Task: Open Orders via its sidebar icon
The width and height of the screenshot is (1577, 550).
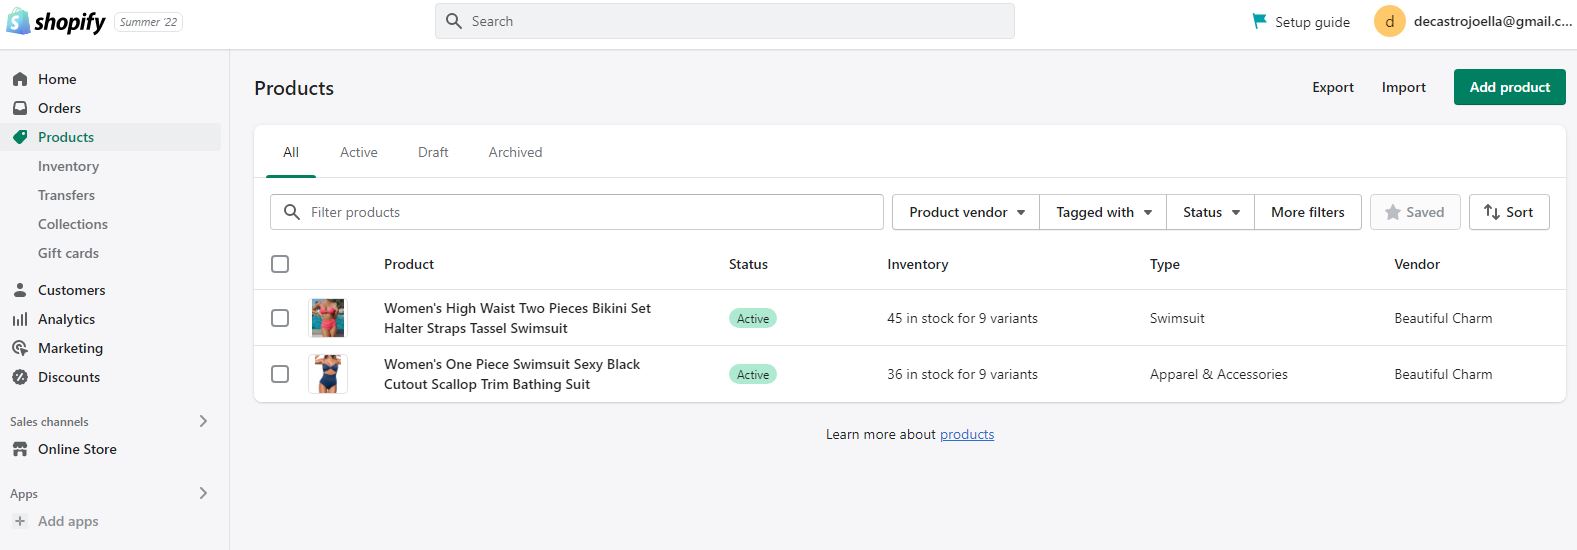Action: click(20, 108)
